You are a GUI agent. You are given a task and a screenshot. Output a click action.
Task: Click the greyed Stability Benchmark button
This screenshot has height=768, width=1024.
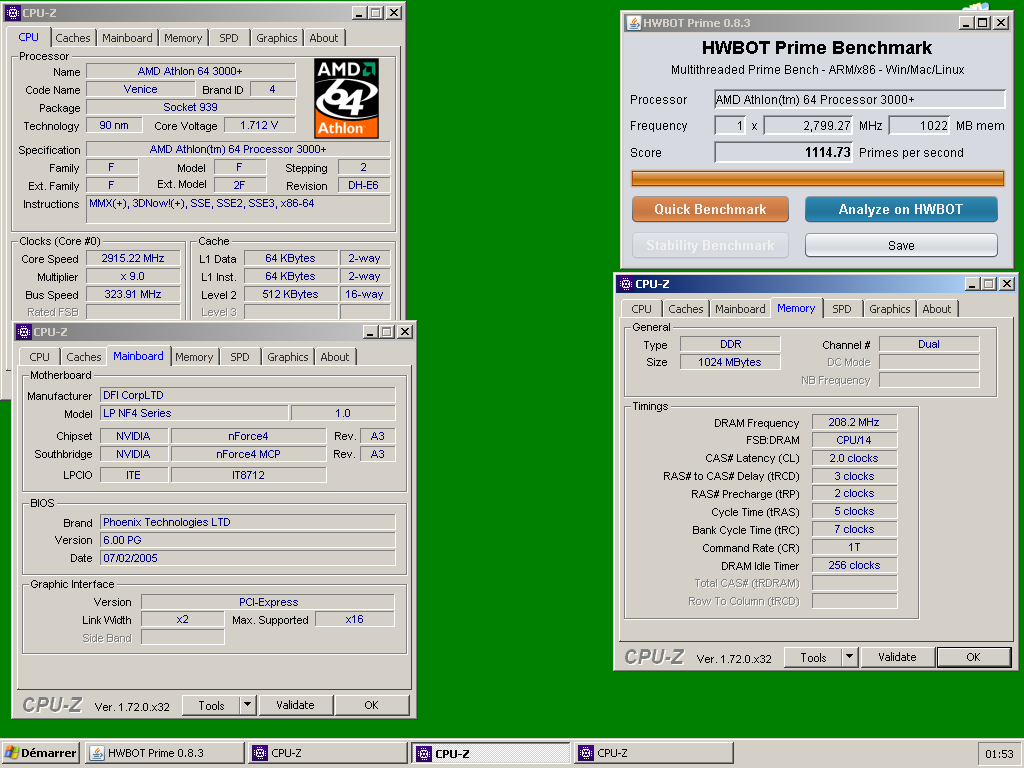coord(710,246)
